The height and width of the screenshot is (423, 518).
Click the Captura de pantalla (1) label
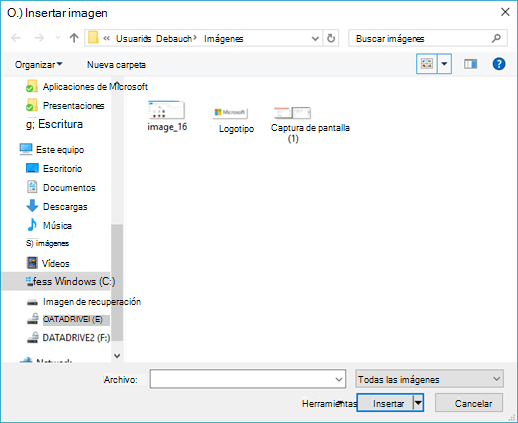click(x=310, y=133)
